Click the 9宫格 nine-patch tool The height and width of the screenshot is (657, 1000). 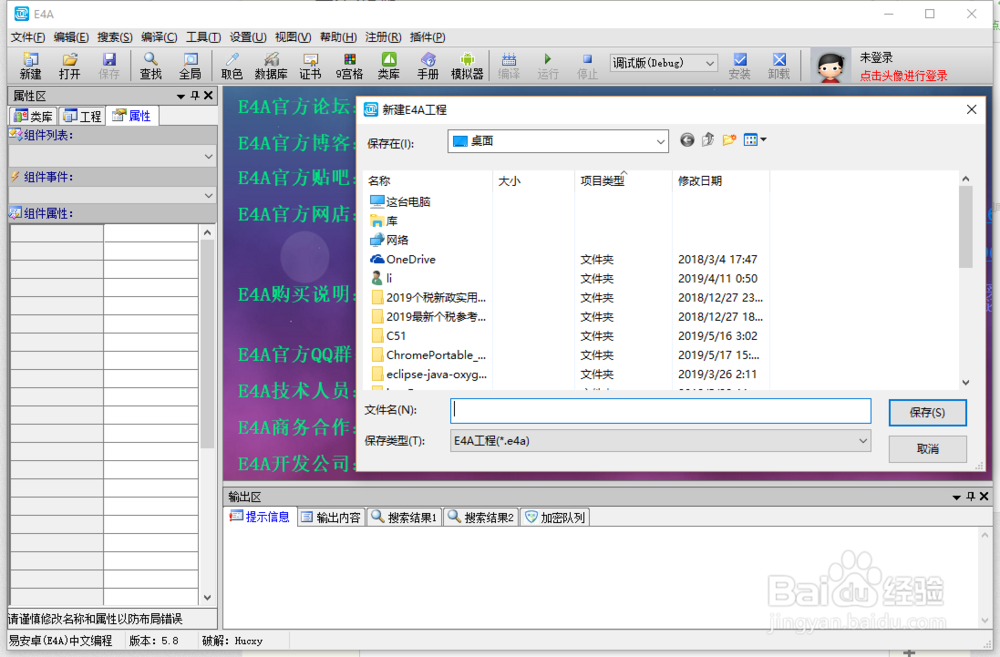point(348,65)
